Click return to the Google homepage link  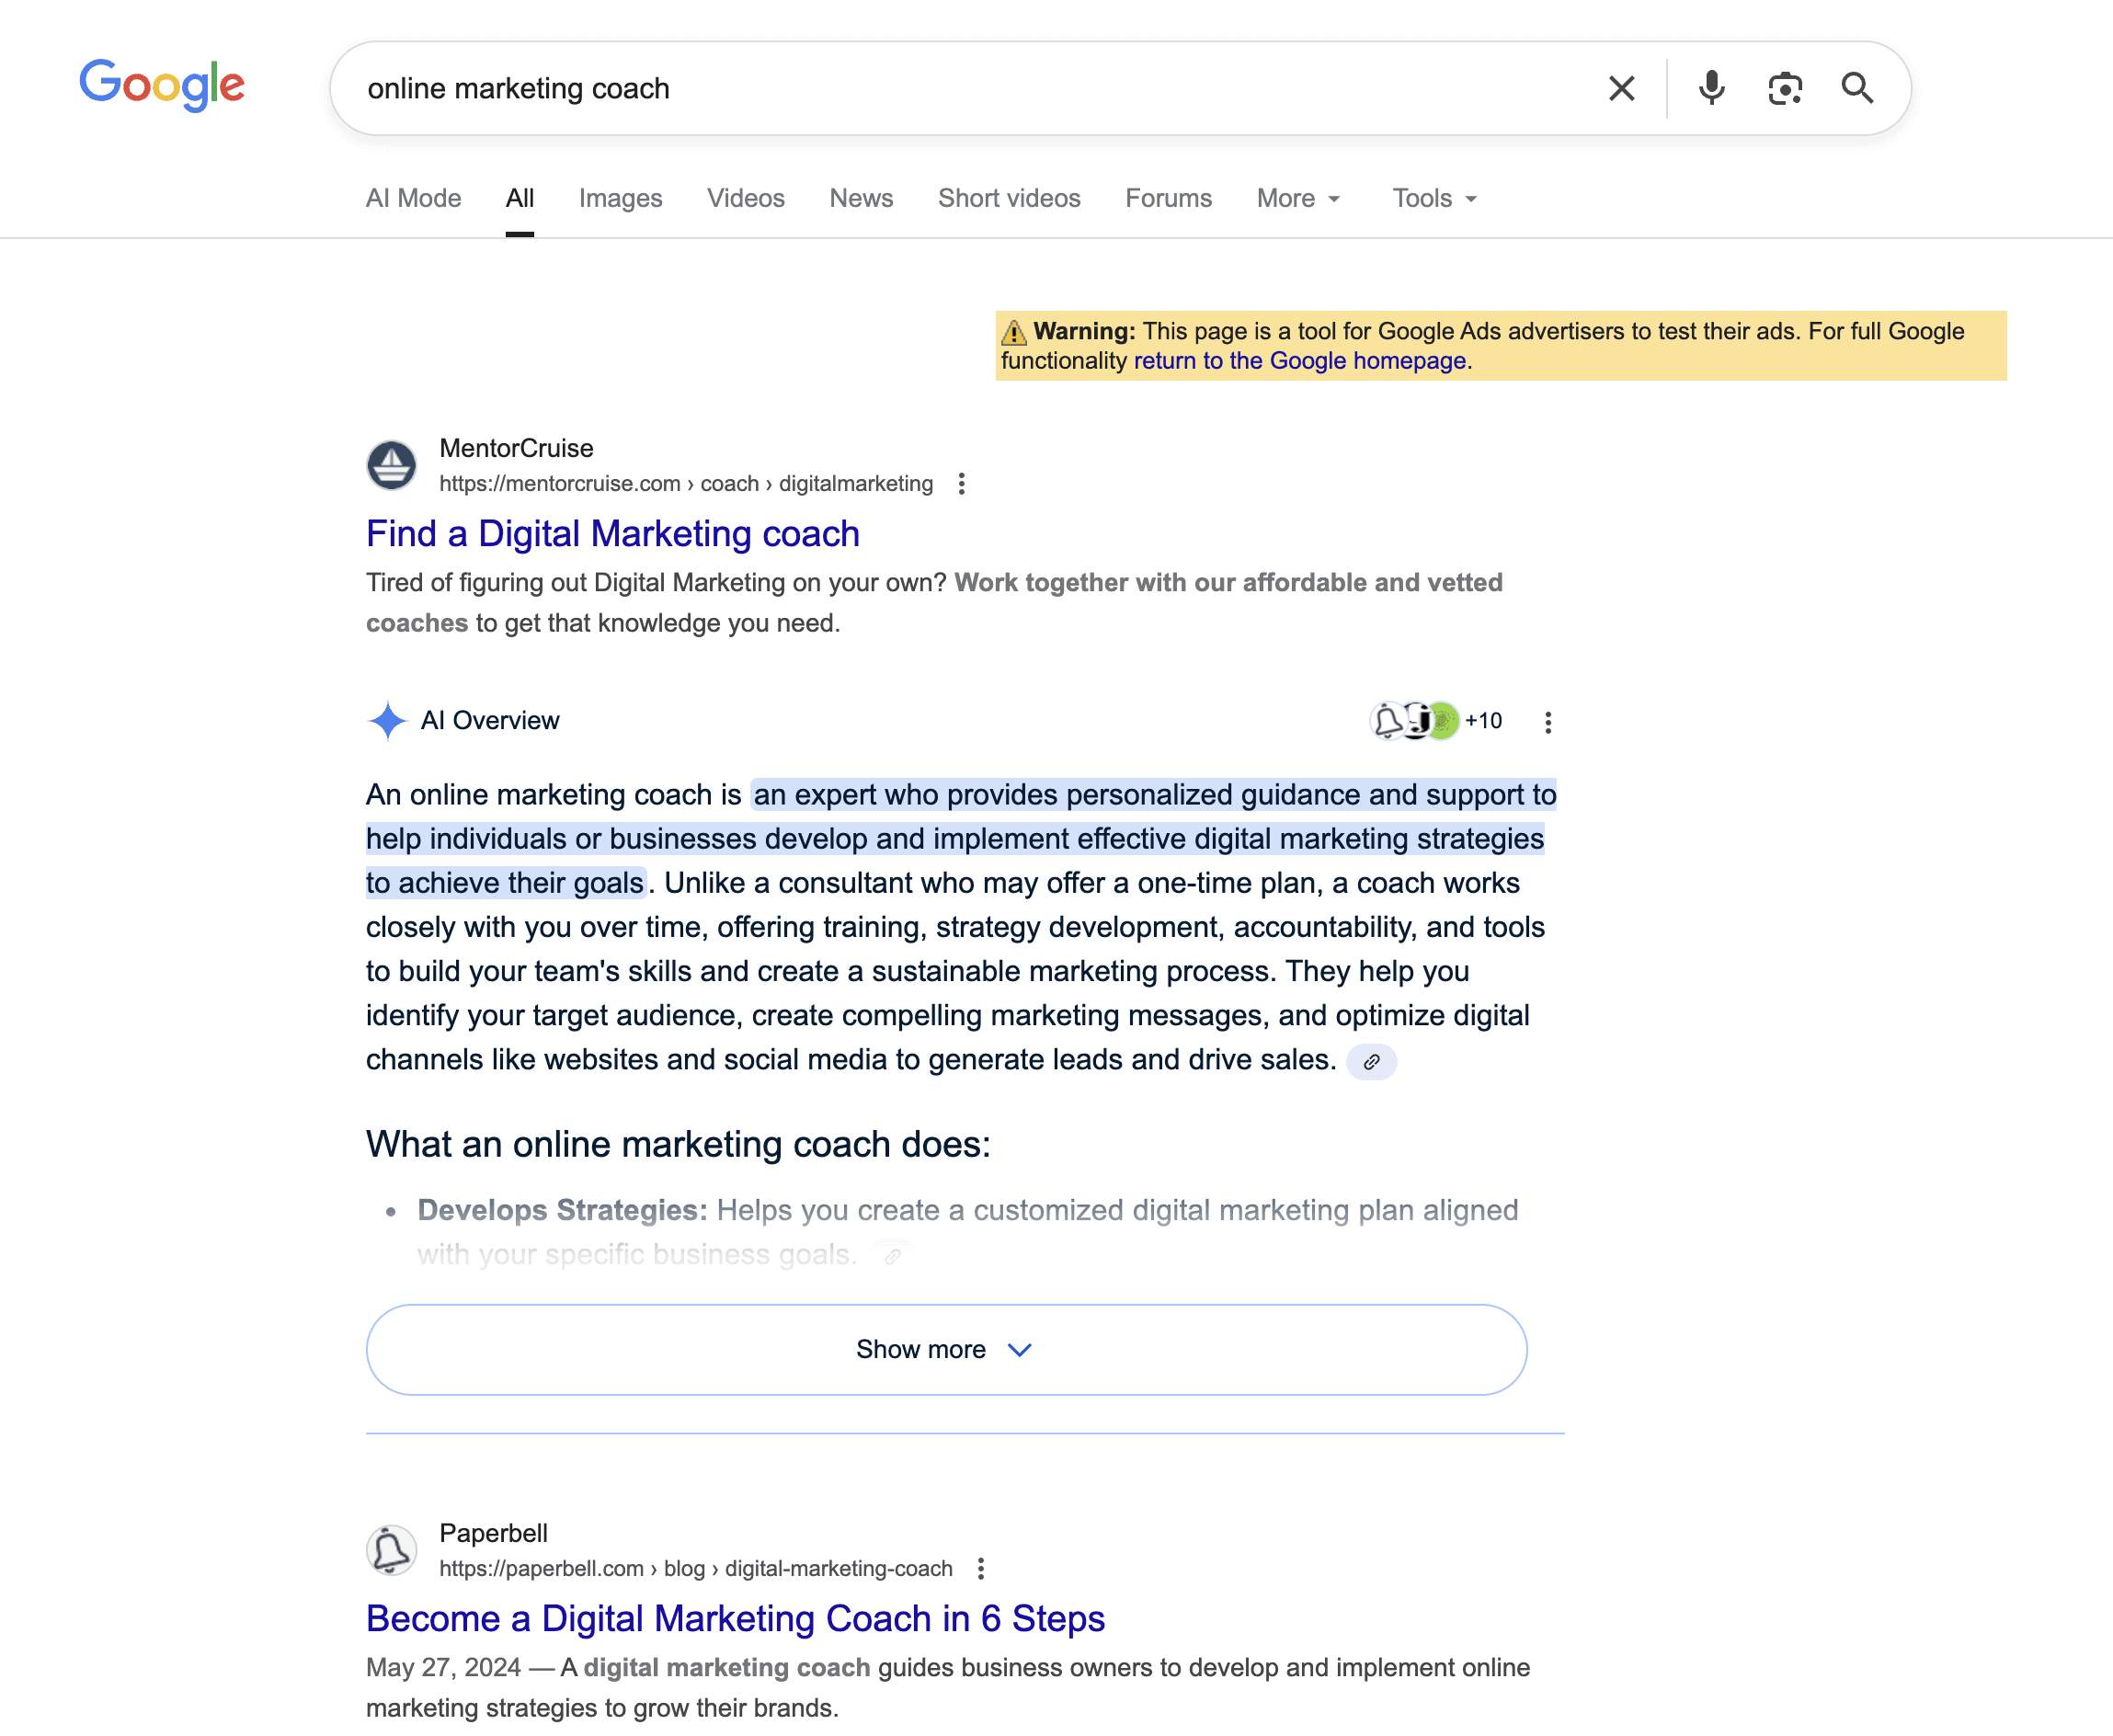click(x=1299, y=361)
